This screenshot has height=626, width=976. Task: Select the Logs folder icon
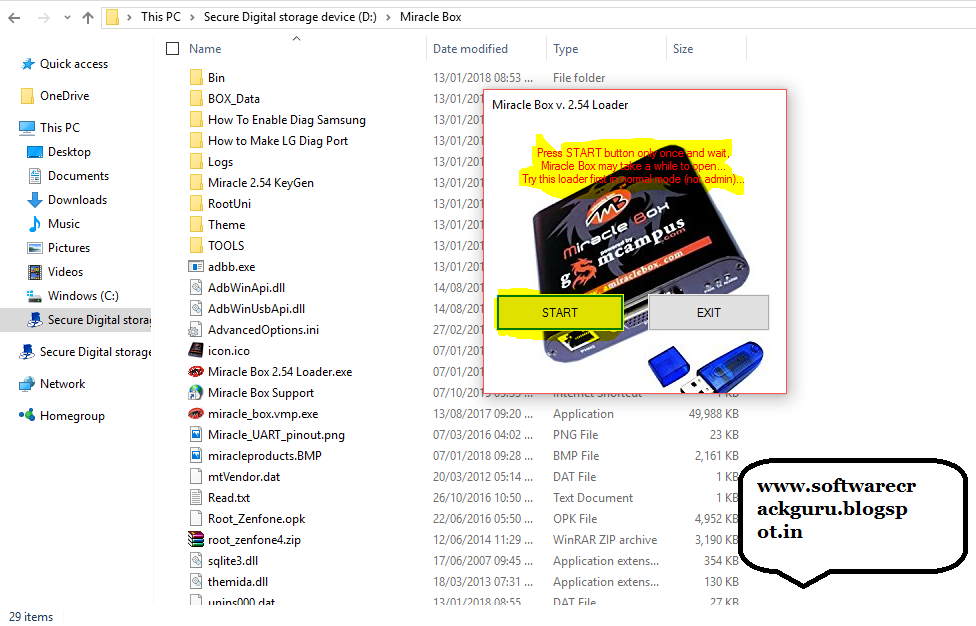tap(196, 162)
